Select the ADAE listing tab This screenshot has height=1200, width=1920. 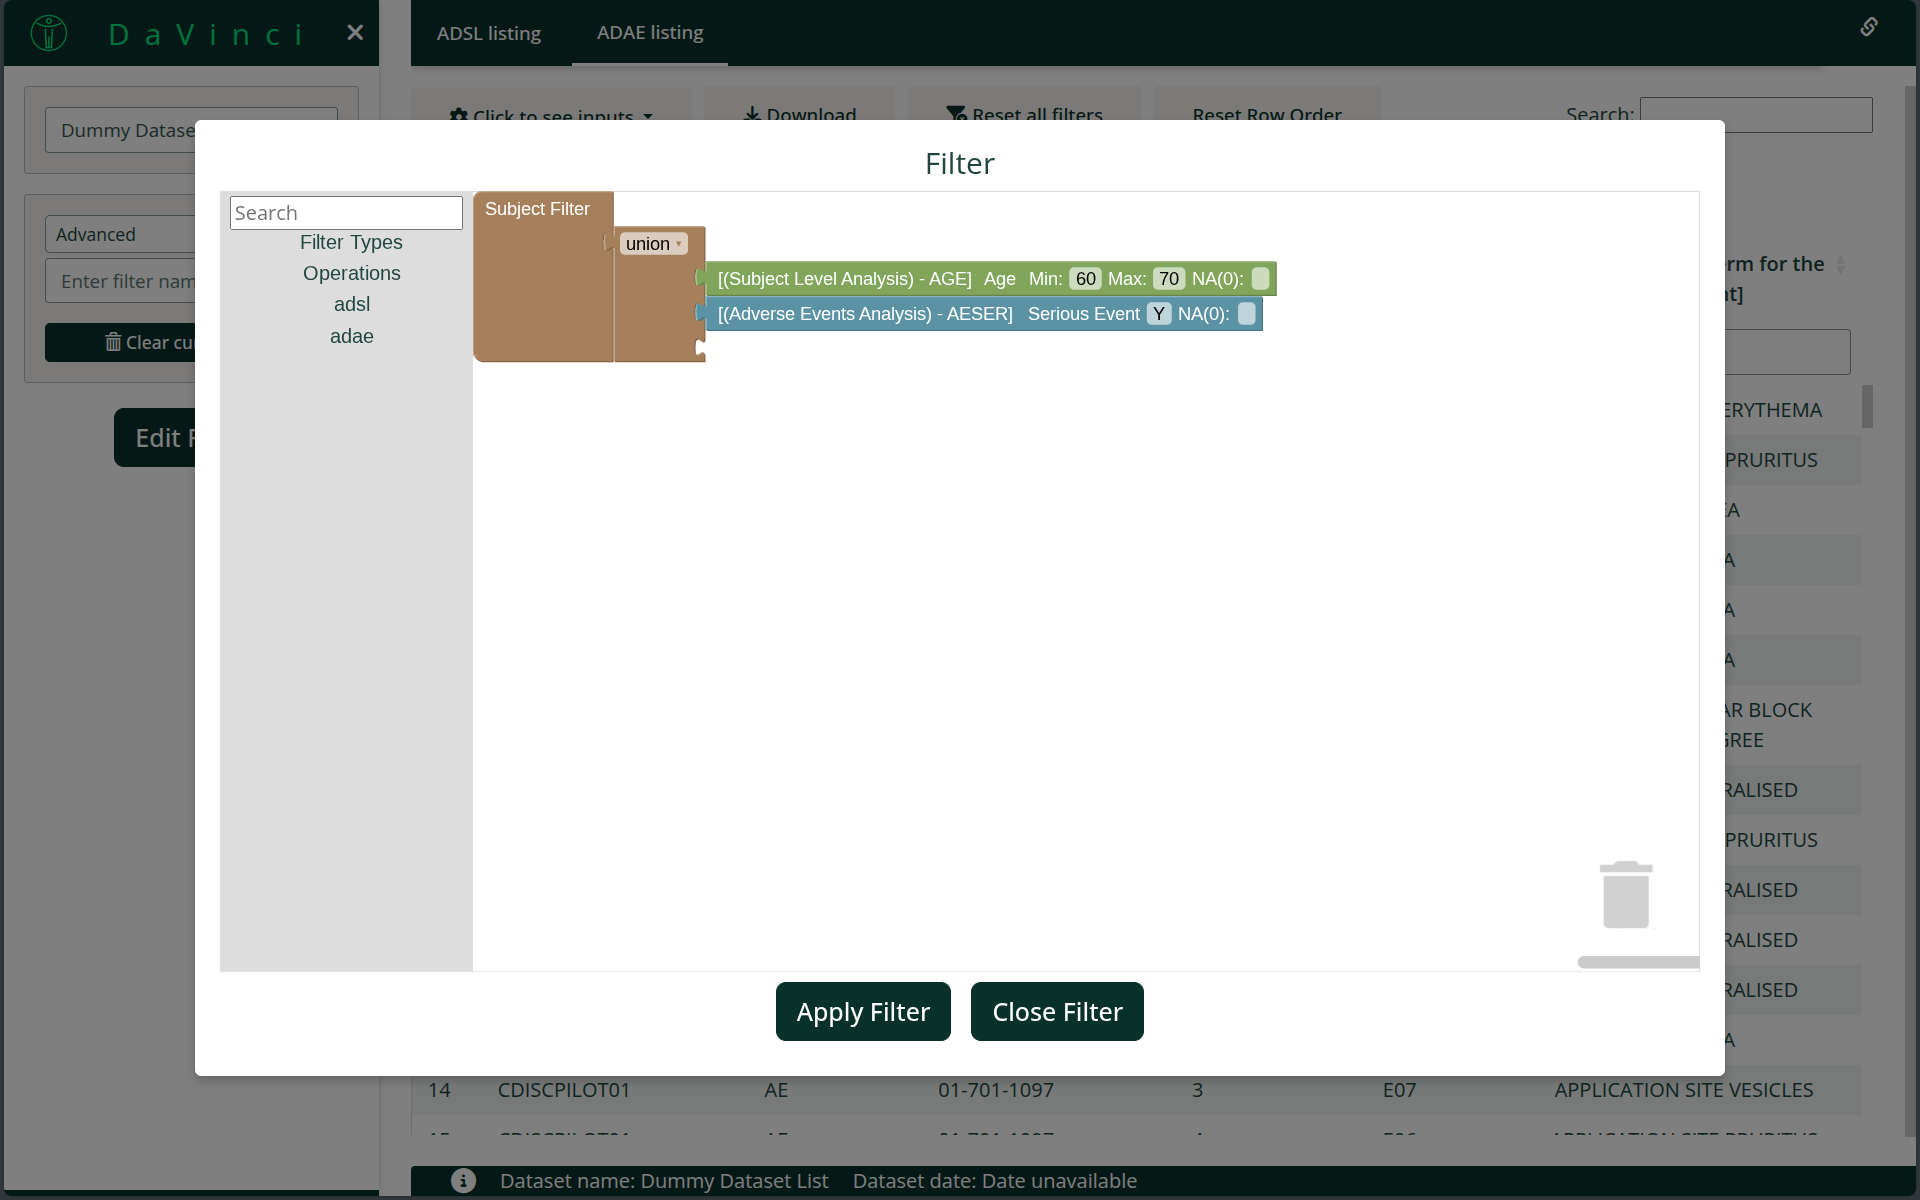pos(650,33)
